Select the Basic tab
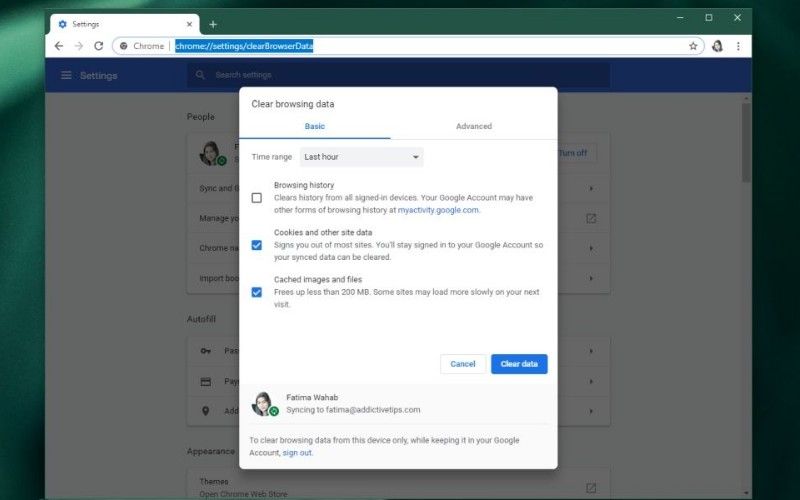Image resolution: width=800 pixels, height=500 pixels. point(314,126)
